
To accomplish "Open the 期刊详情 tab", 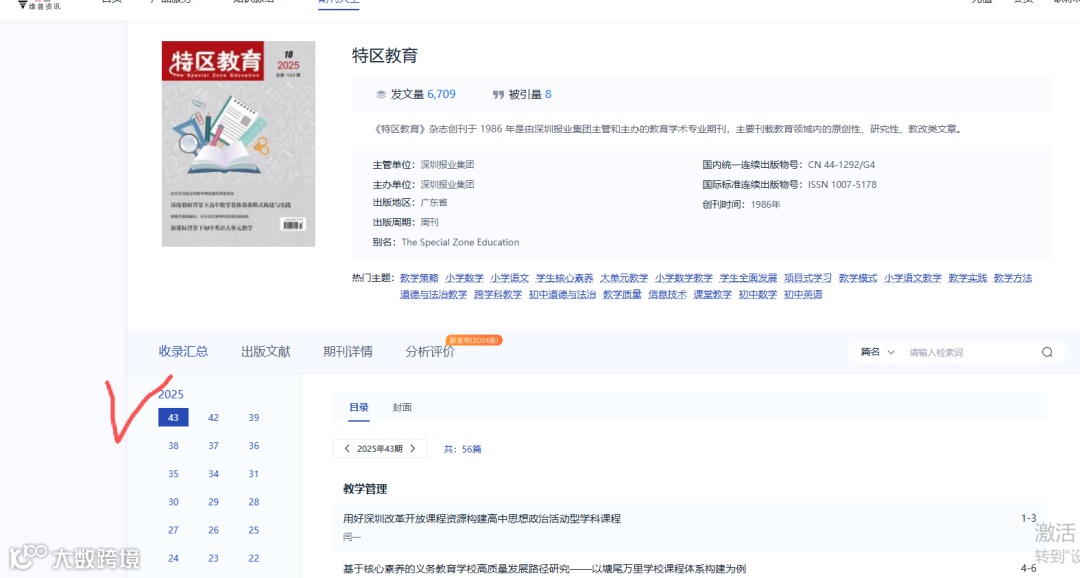I will point(348,351).
